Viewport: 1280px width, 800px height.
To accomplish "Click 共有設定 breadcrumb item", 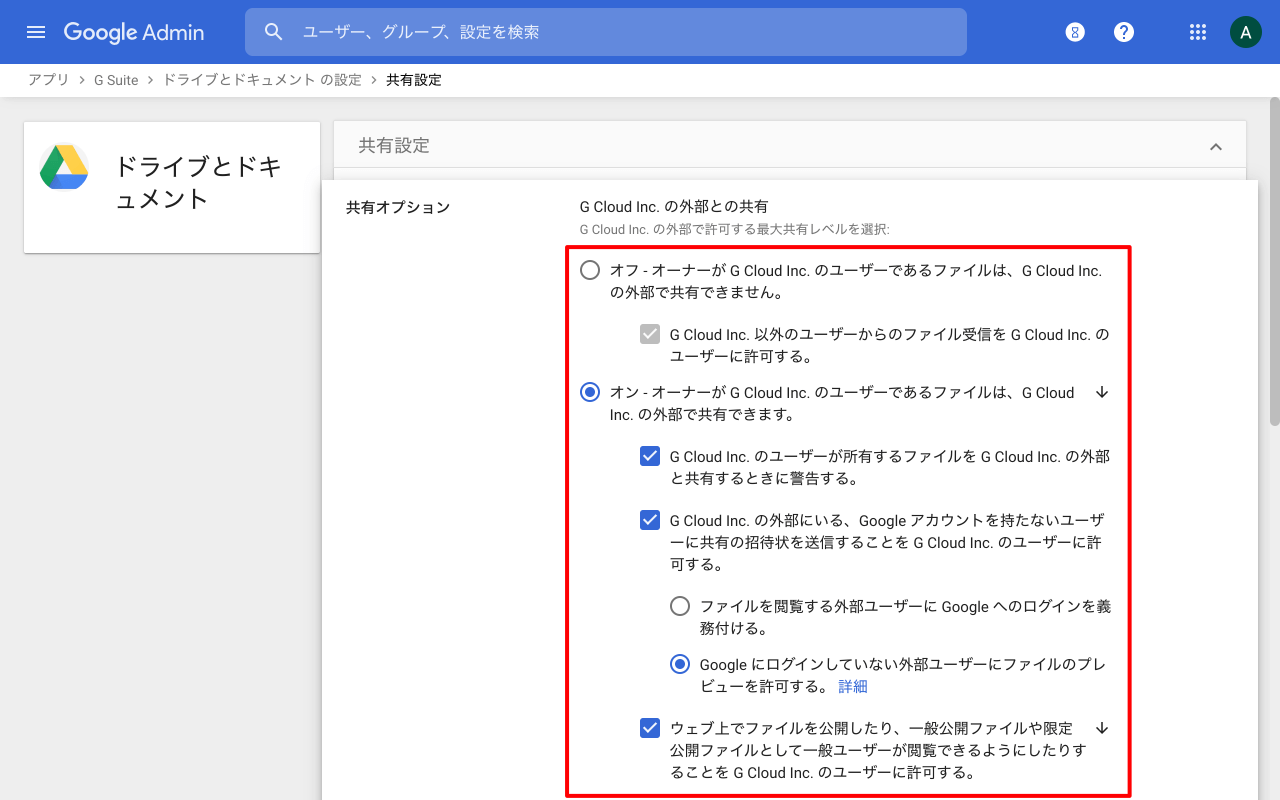I will click(x=414, y=80).
